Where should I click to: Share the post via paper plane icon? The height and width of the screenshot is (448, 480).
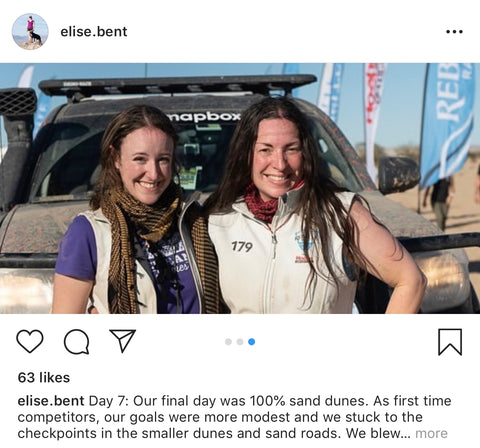pyautogui.click(x=123, y=340)
